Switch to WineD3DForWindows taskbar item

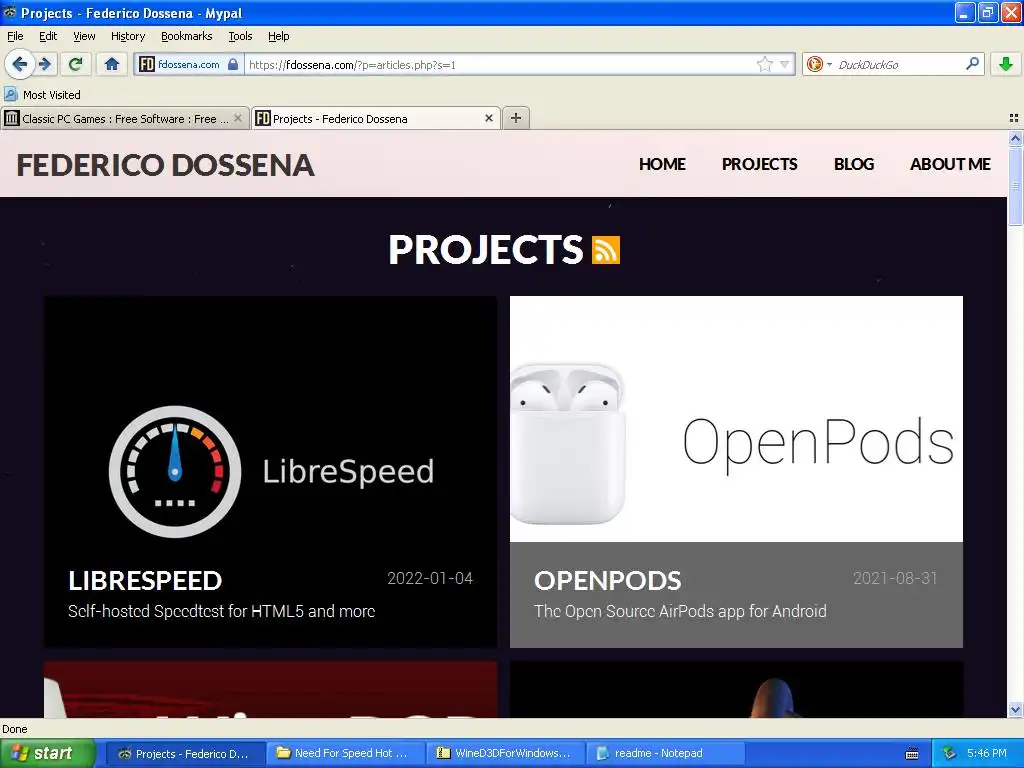pos(506,754)
